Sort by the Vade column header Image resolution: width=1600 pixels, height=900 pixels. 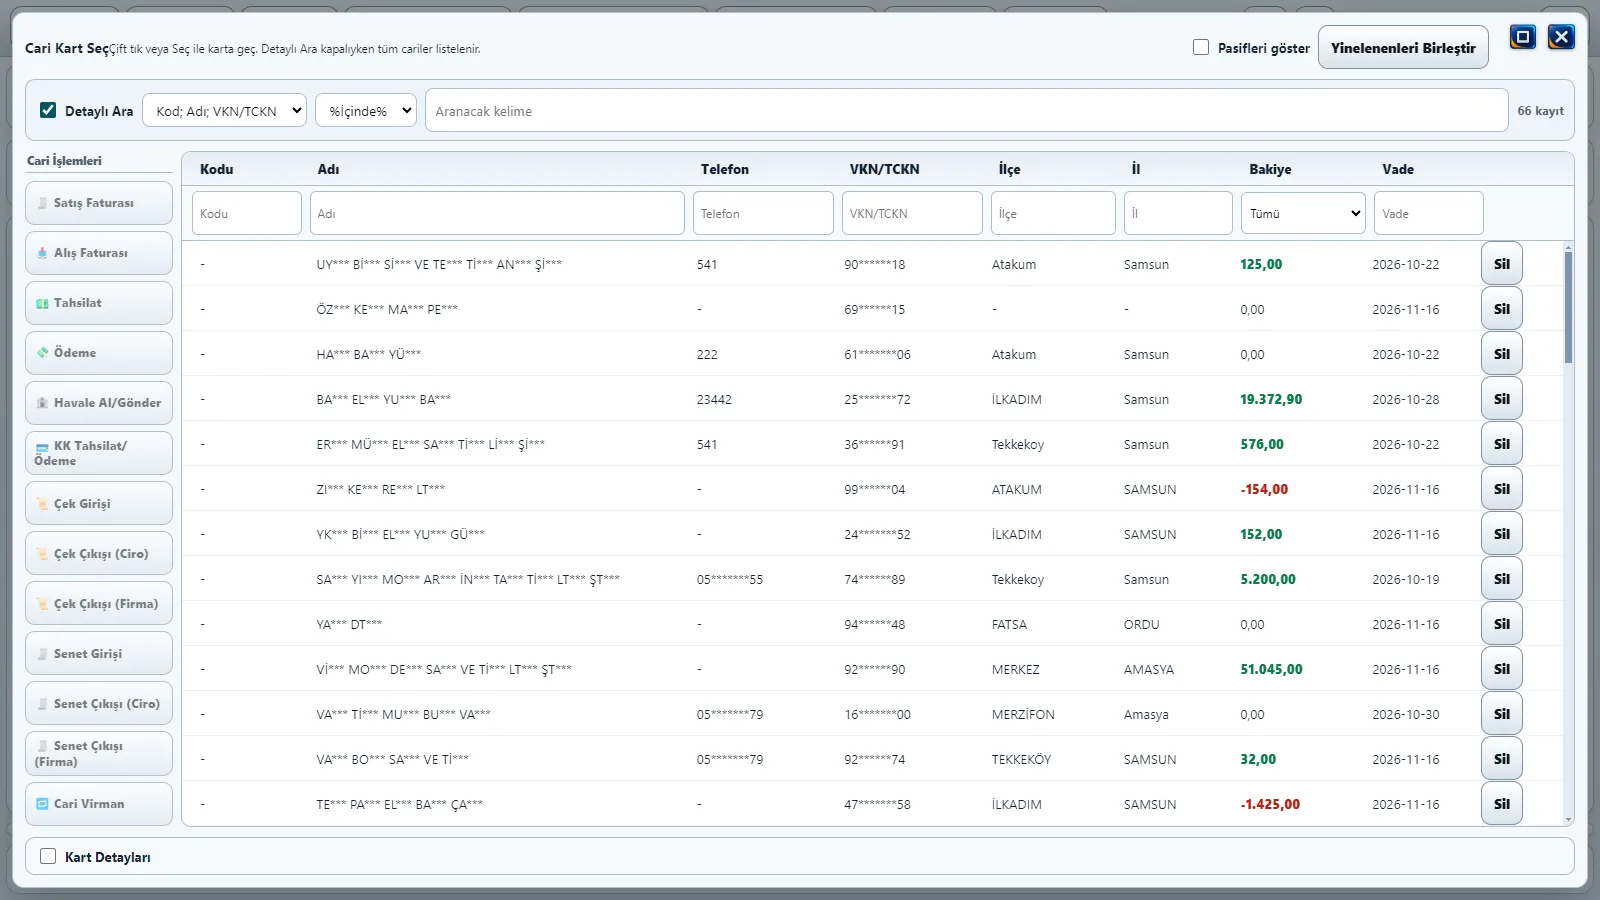point(1398,169)
